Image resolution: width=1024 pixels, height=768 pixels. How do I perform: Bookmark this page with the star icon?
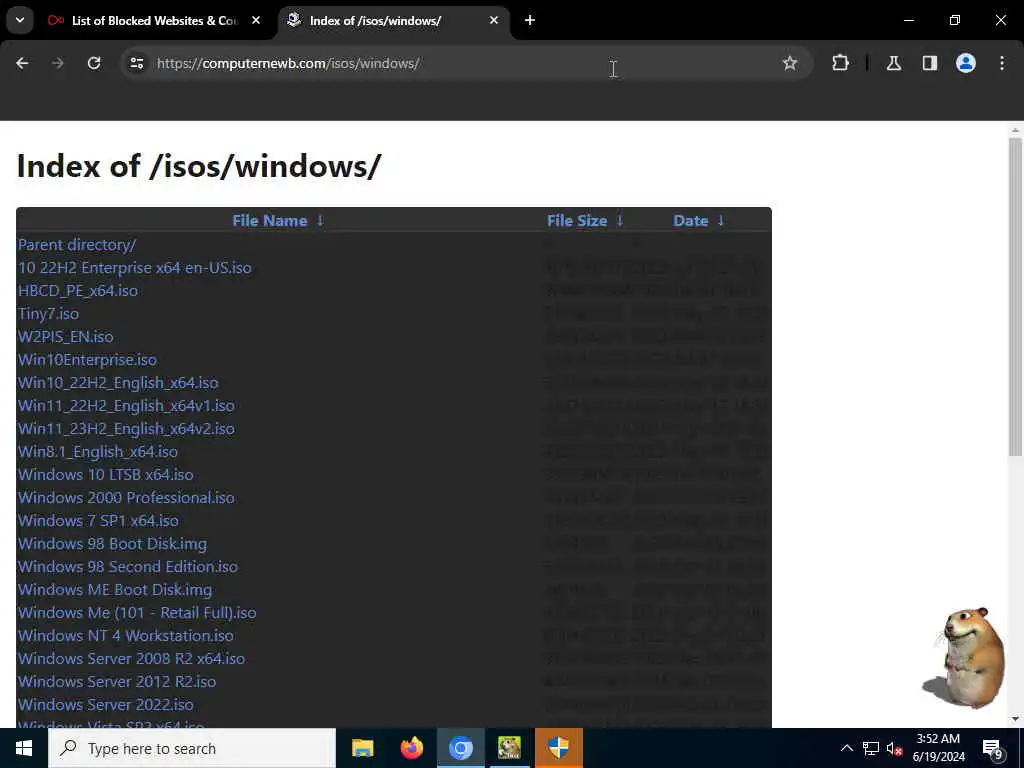point(790,63)
